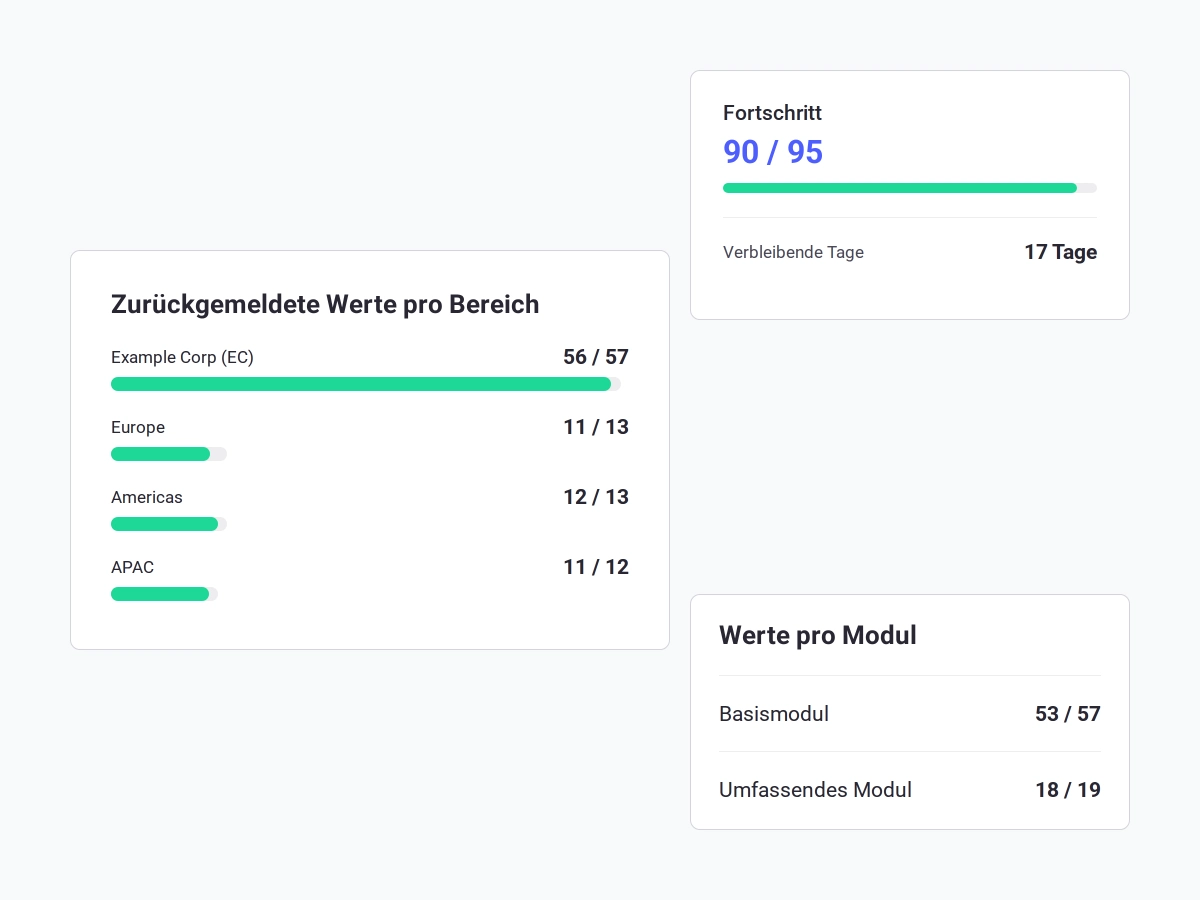The height and width of the screenshot is (900, 1200).
Task: Click the '56 / 57' value
Action: pyautogui.click(x=596, y=357)
